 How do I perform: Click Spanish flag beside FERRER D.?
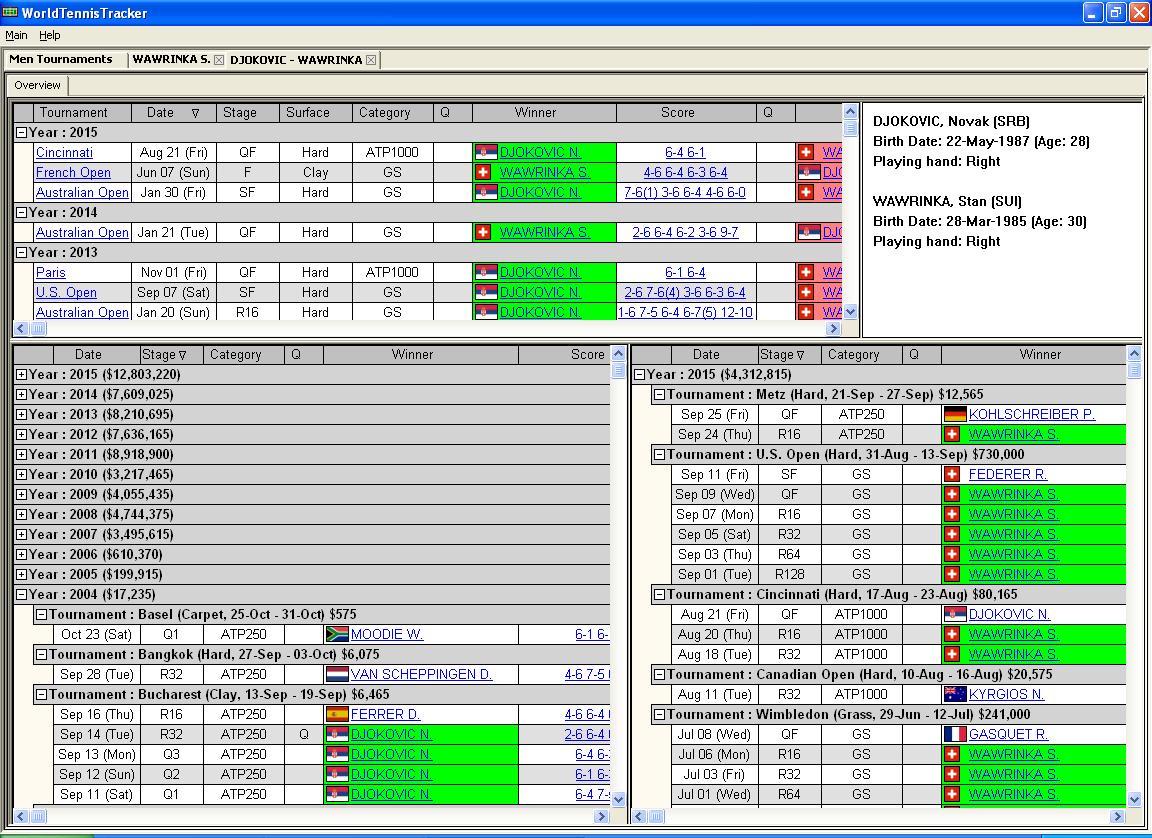point(337,714)
